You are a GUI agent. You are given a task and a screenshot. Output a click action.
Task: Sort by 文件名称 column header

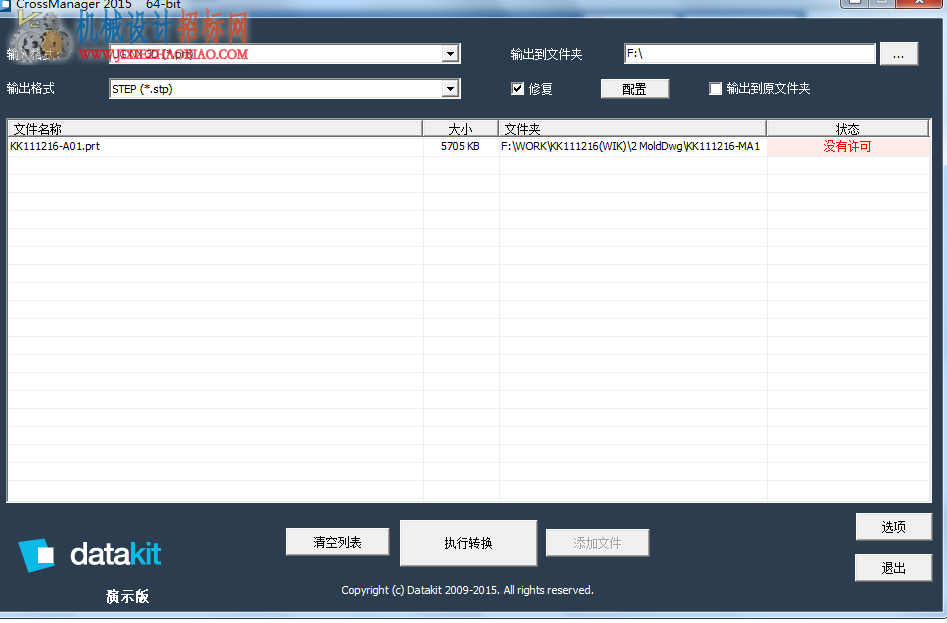214,129
